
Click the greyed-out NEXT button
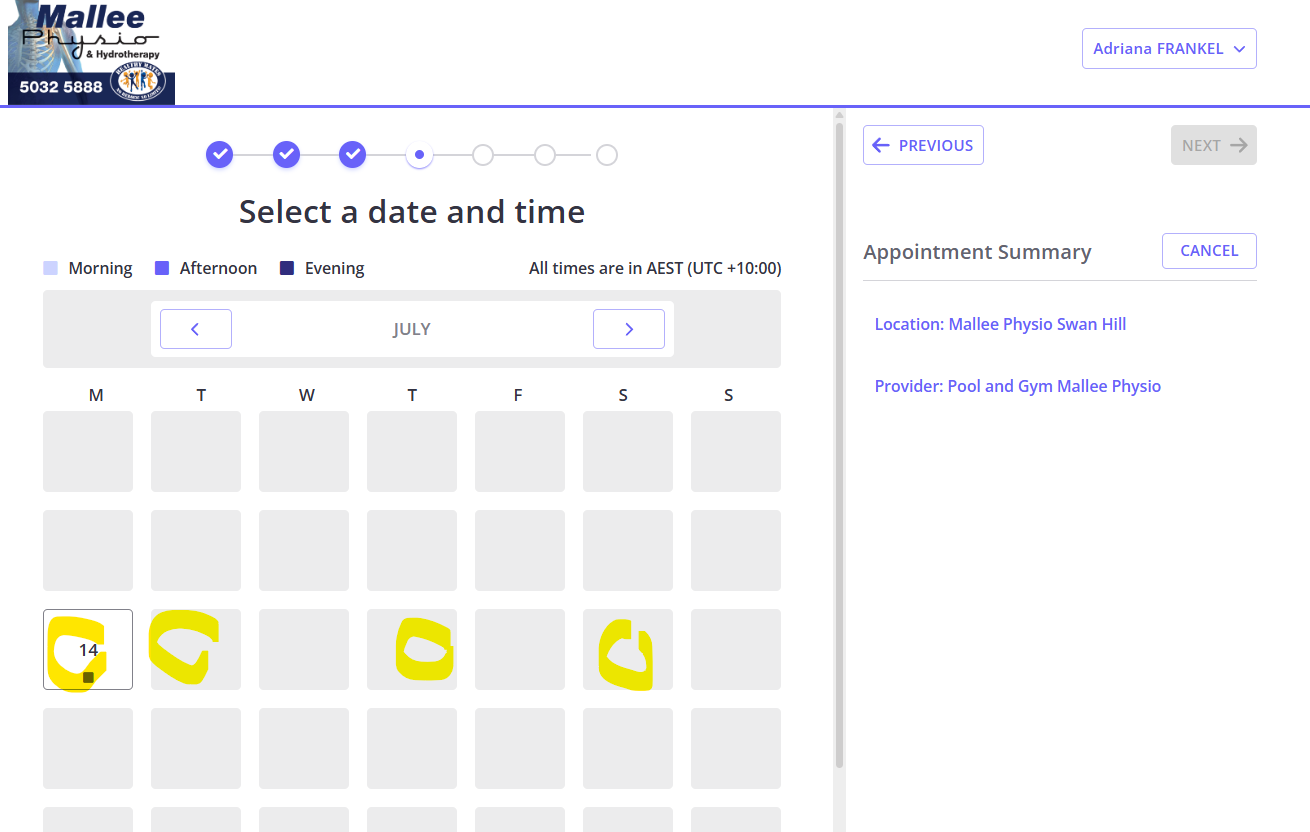1214,145
